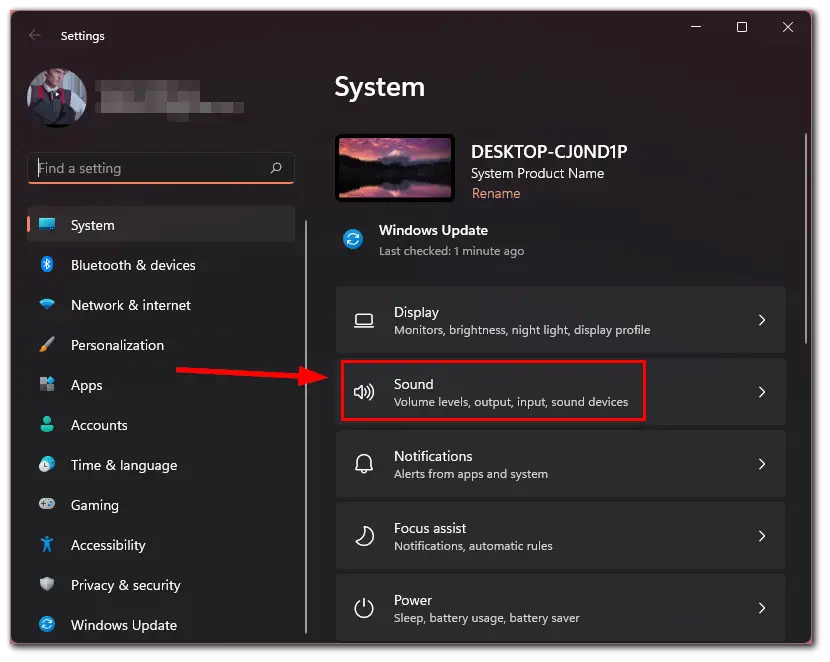Click the Accounts person icon
830x662 pixels.
[x=47, y=424]
